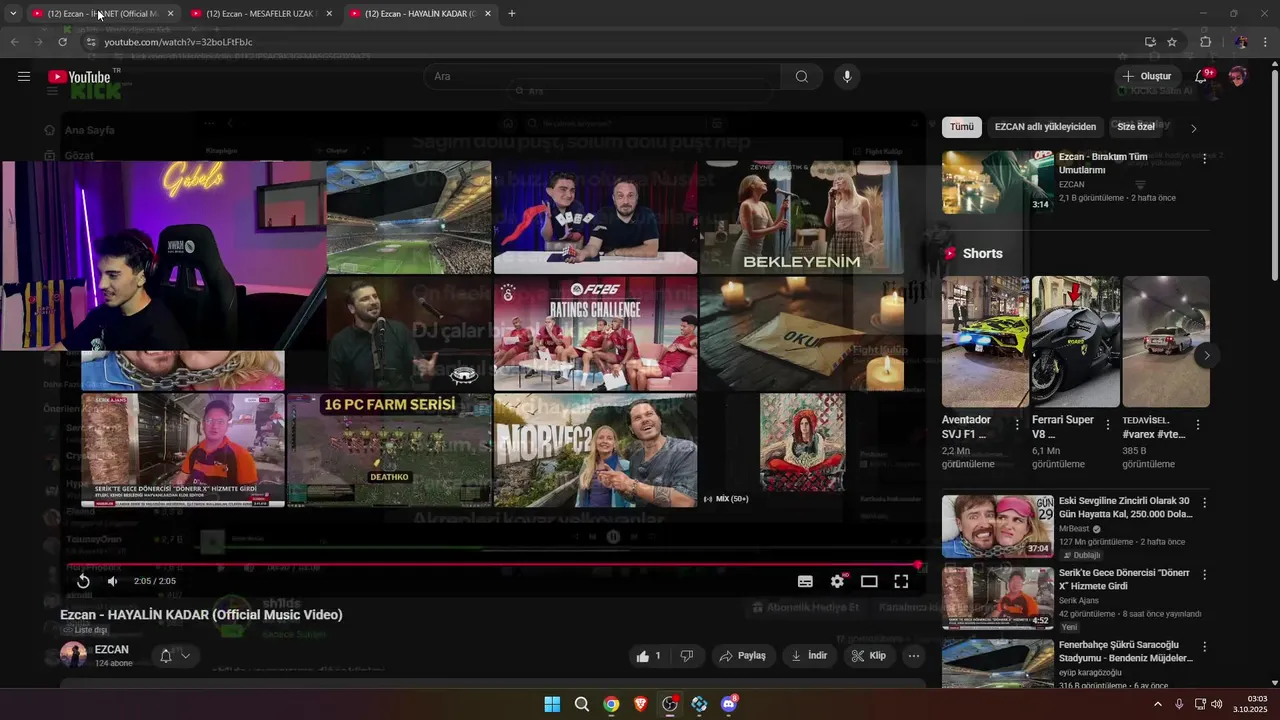Open the system volume tray icon
This screenshot has width=1280, height=720.
pos(1217,704)
